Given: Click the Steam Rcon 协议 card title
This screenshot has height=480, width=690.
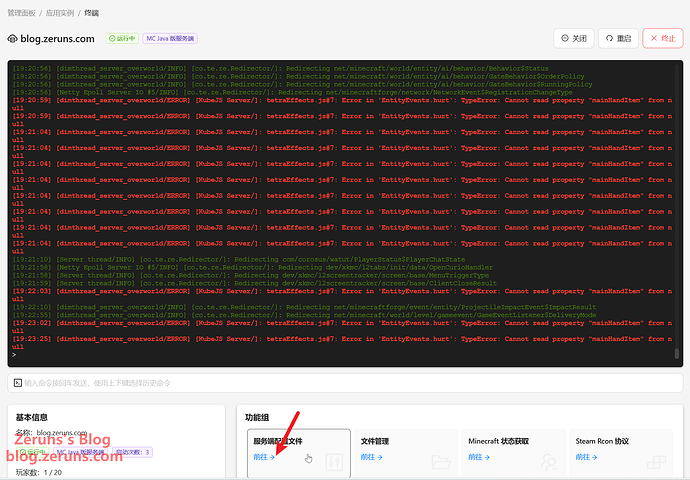Looking at the screenshot, I should point(602,441).
